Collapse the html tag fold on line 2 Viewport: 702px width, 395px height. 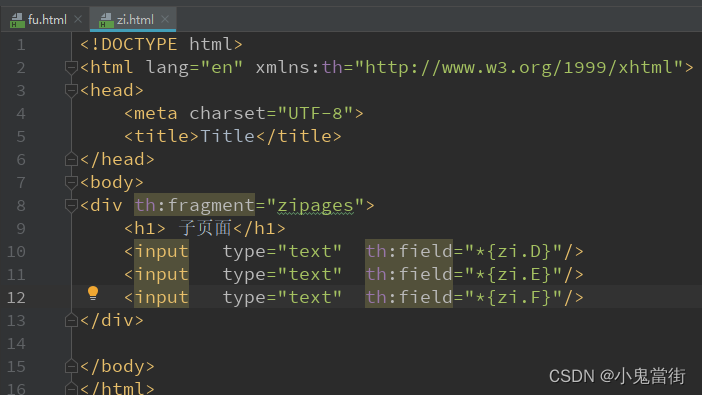pos(71,68)
